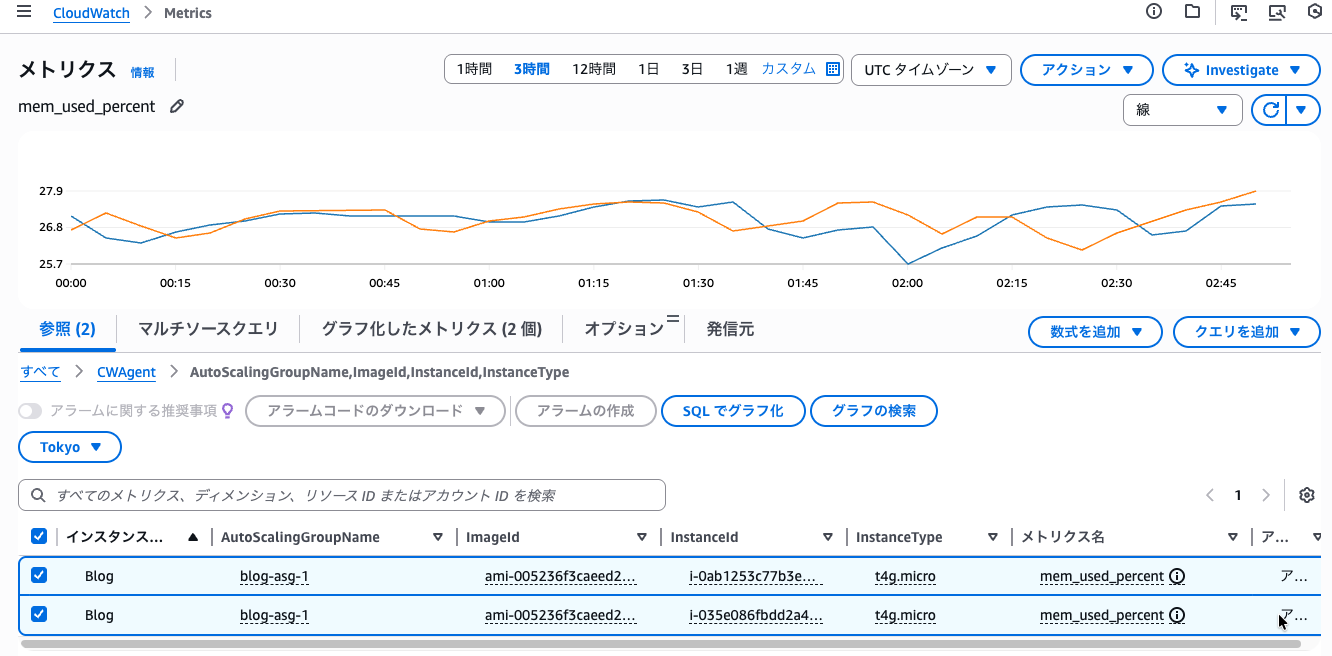Toggle the alarm recommendations switch

tap(31, 411)
